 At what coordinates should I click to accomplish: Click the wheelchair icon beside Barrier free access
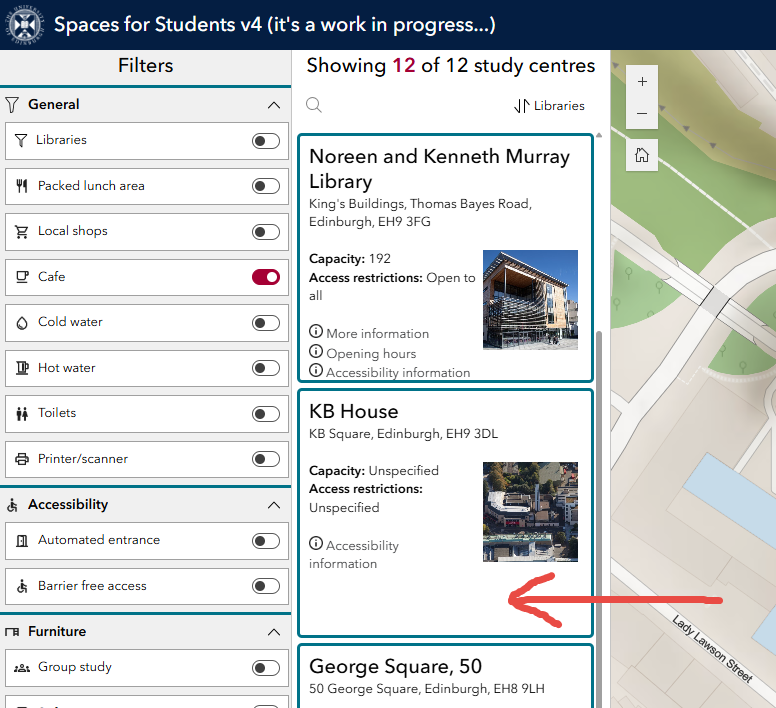tap(22, 586)
